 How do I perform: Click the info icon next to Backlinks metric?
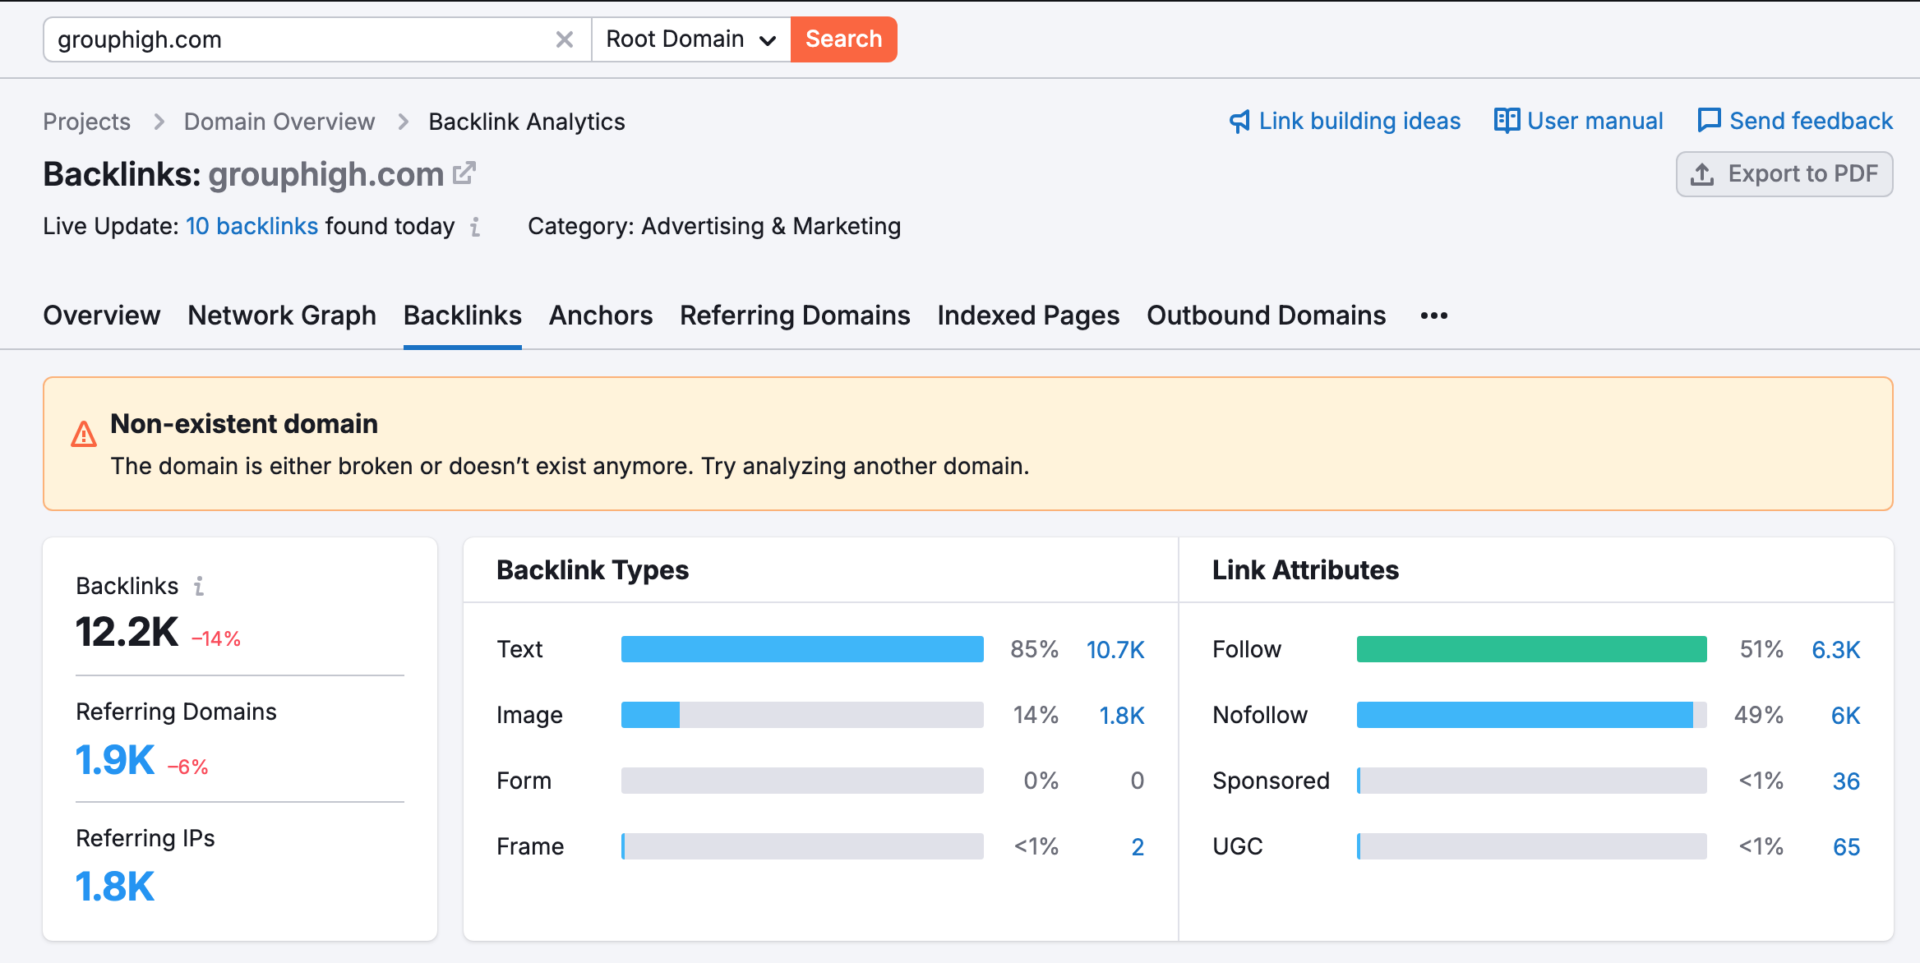[x=199, y=586]
